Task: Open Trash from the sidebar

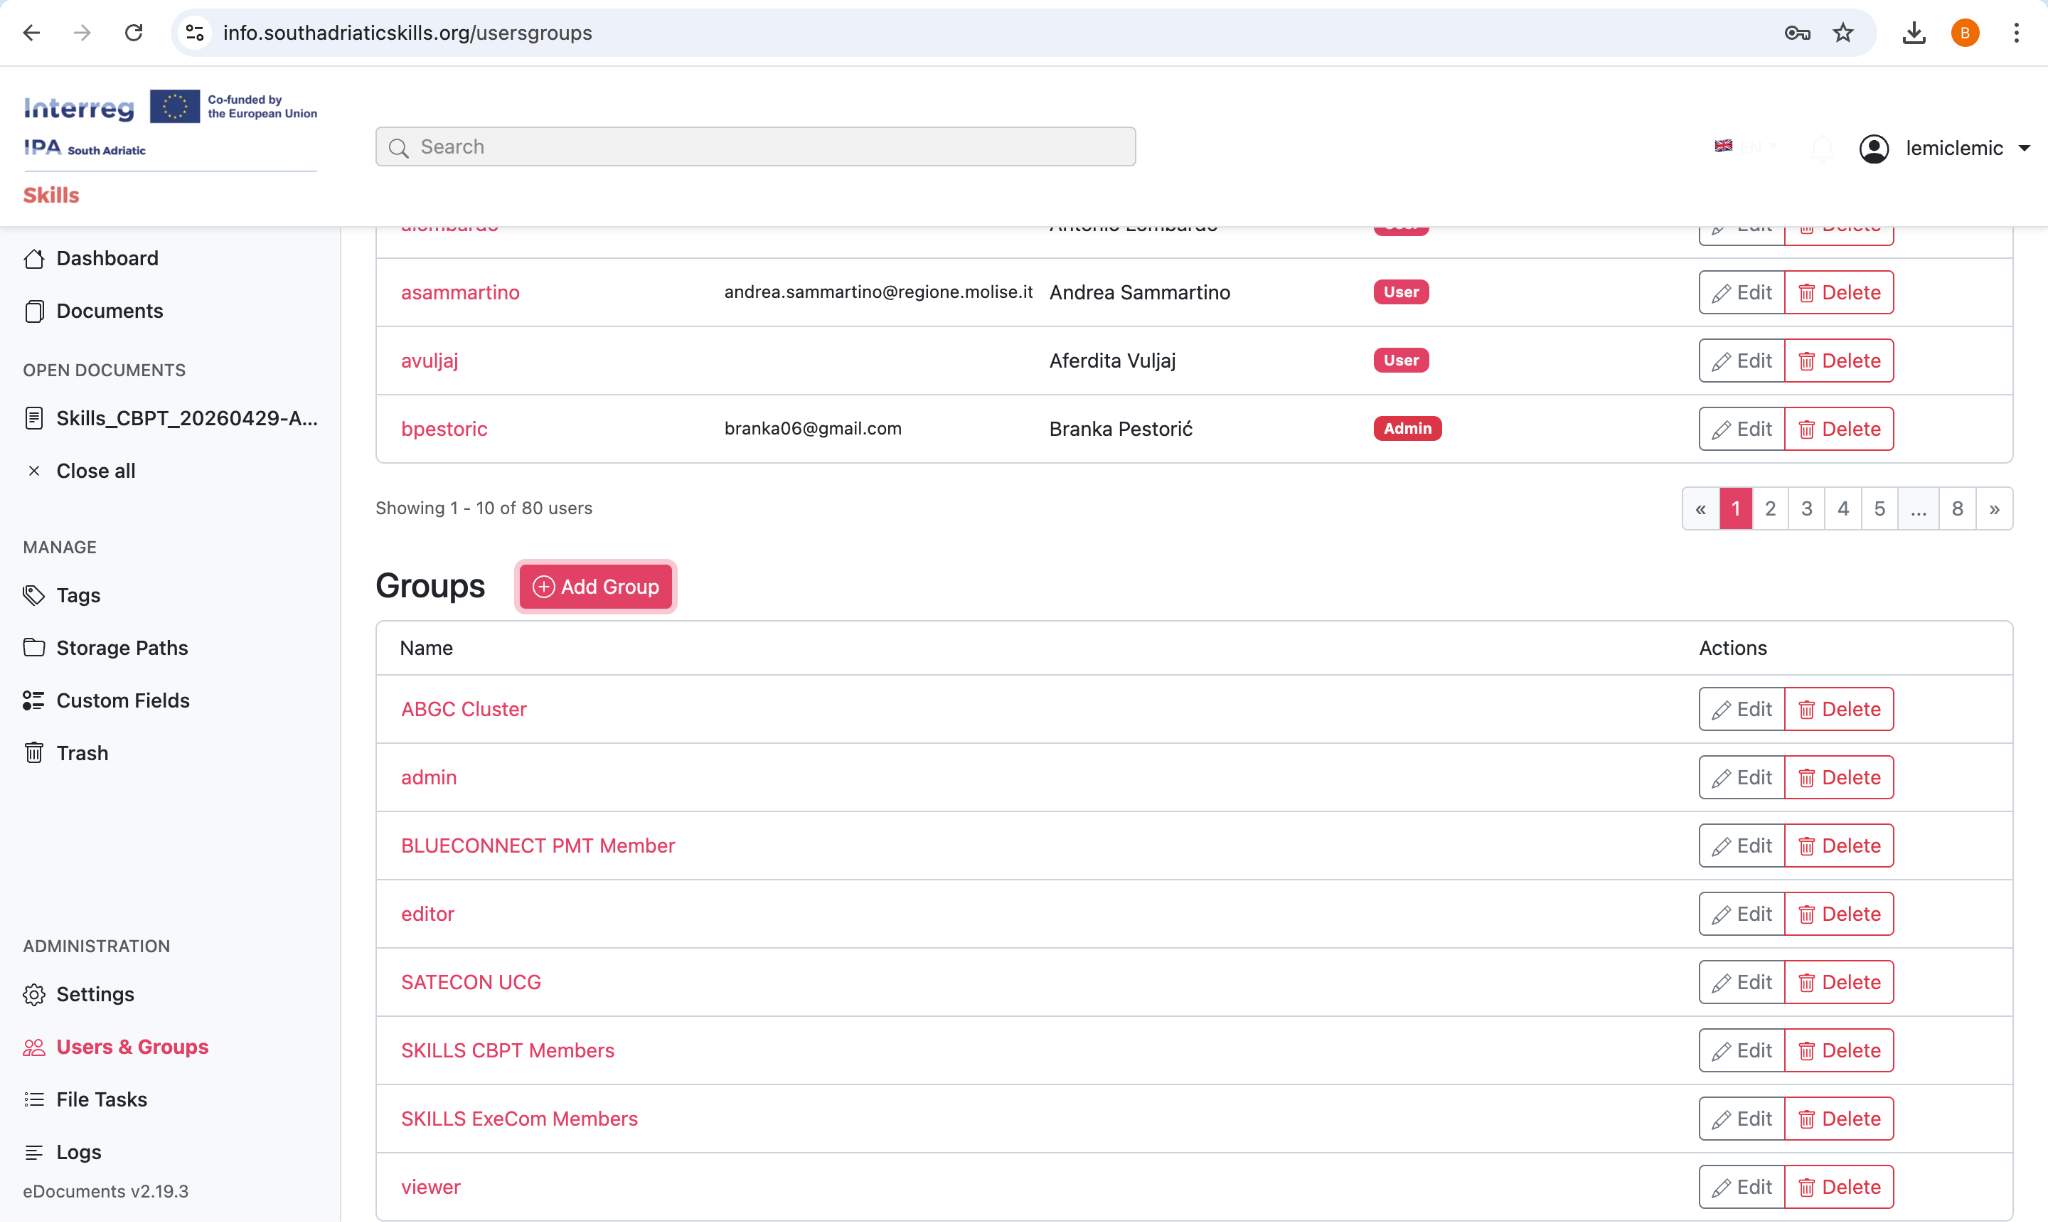Action: coord(82,753)
